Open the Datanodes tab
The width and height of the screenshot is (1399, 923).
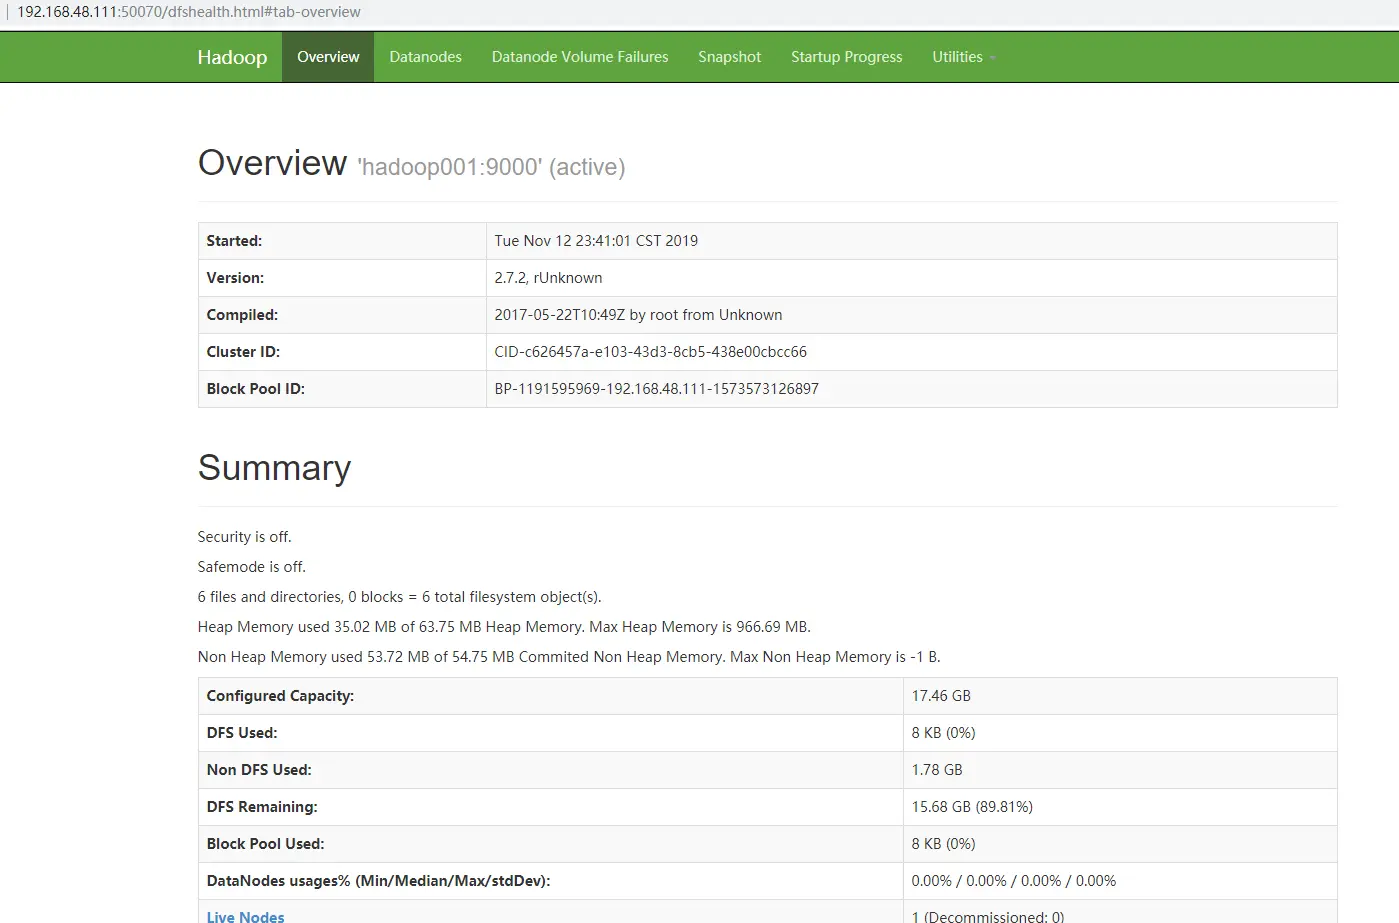[425, 57]
